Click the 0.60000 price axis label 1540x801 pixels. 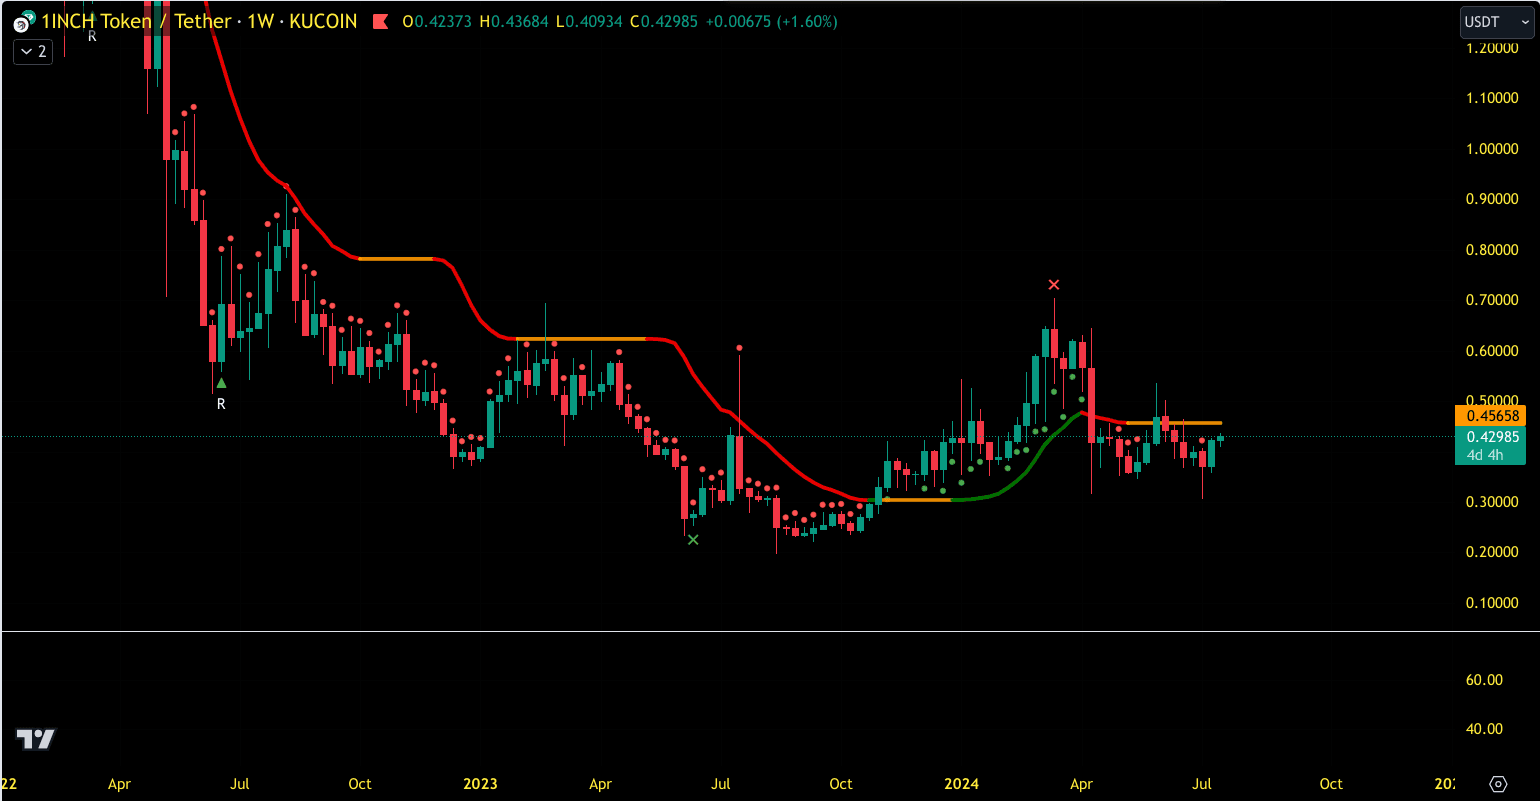tap(1491, 351)
